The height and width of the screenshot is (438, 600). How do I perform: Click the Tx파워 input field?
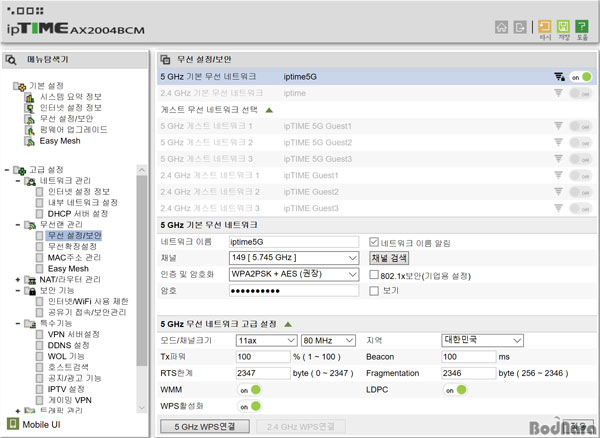[x=263, y=357]
